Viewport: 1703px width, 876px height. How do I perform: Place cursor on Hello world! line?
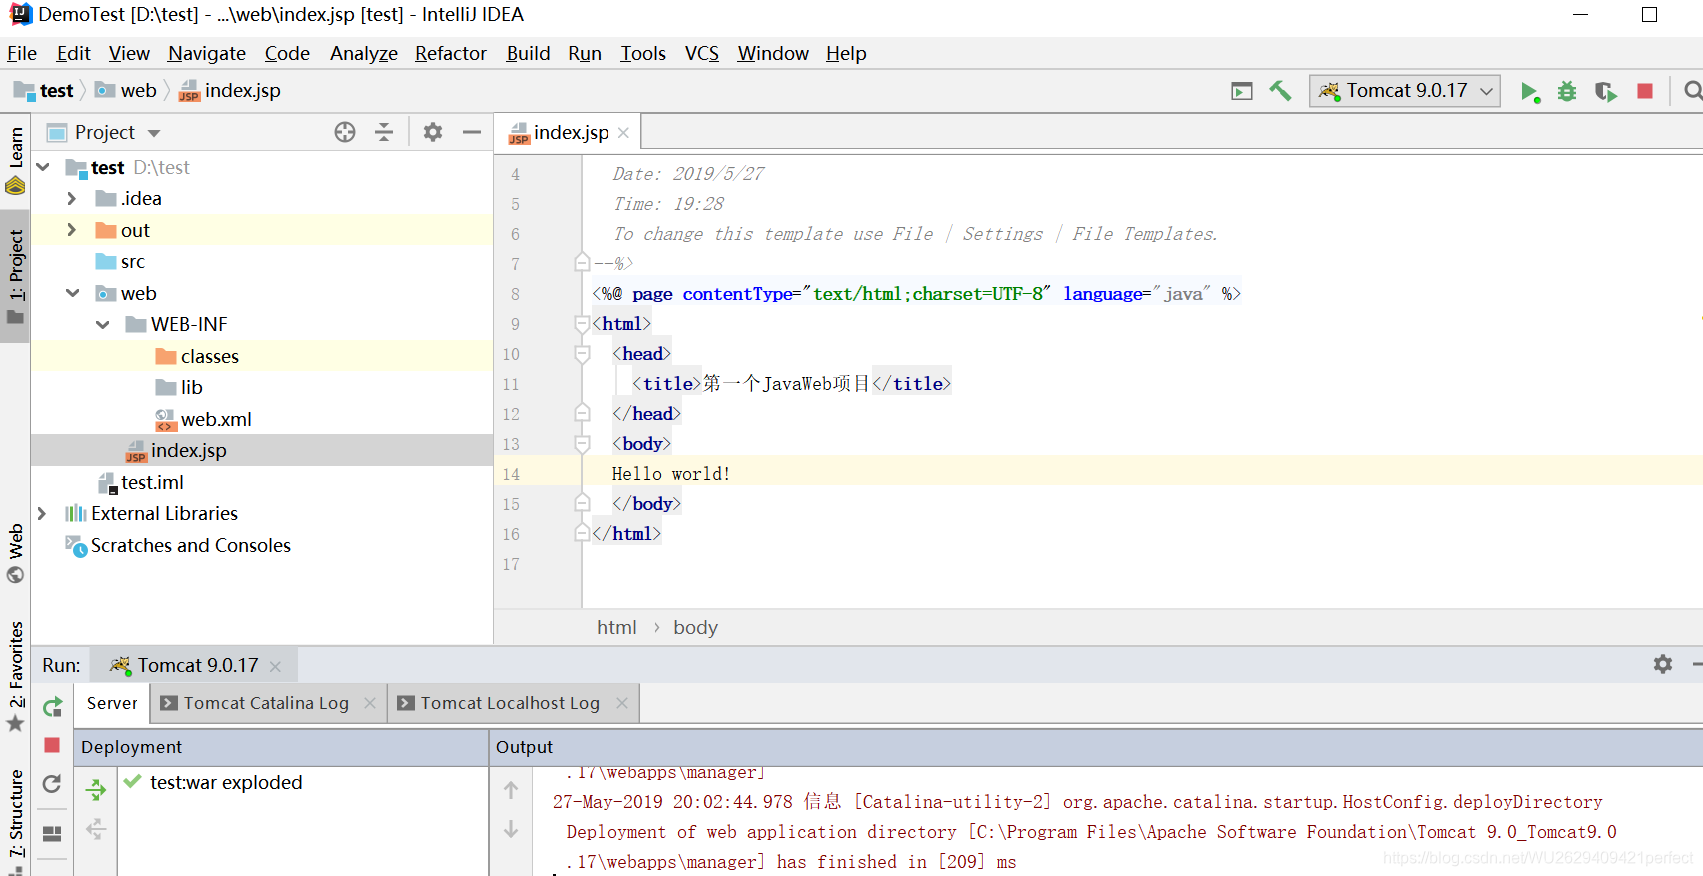pos(670,474)
